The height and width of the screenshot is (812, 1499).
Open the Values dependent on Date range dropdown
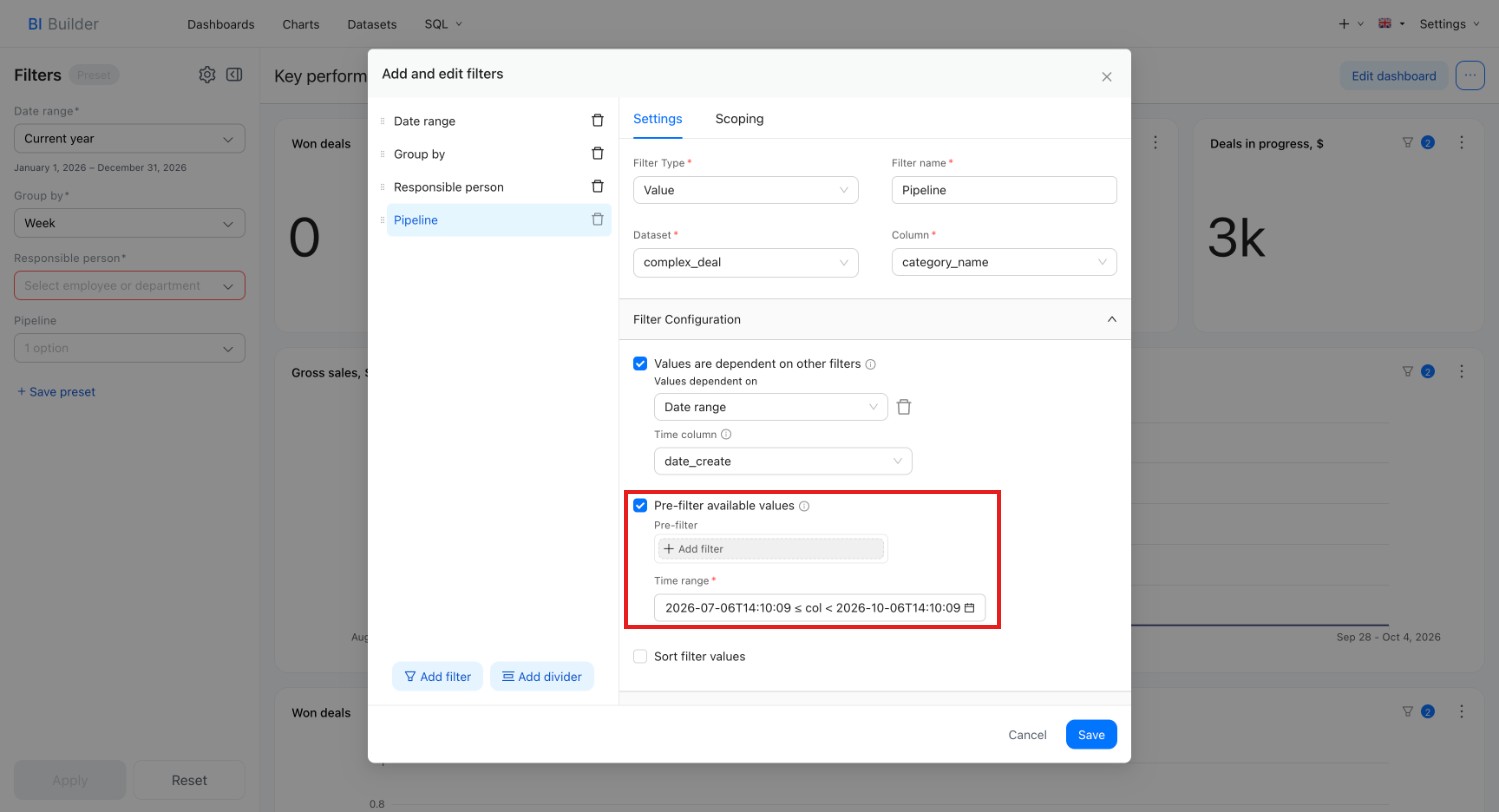pyautogui.click(x=770, y=407)
